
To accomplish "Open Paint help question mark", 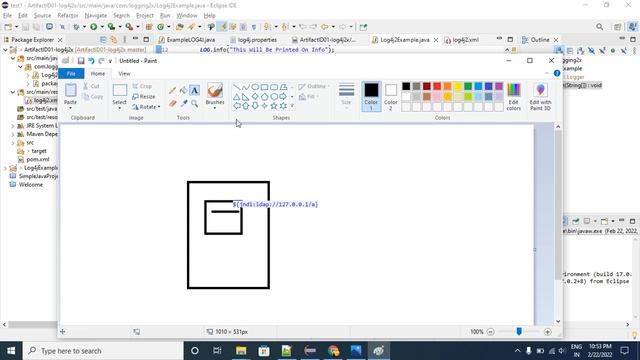I will point(557,73).
